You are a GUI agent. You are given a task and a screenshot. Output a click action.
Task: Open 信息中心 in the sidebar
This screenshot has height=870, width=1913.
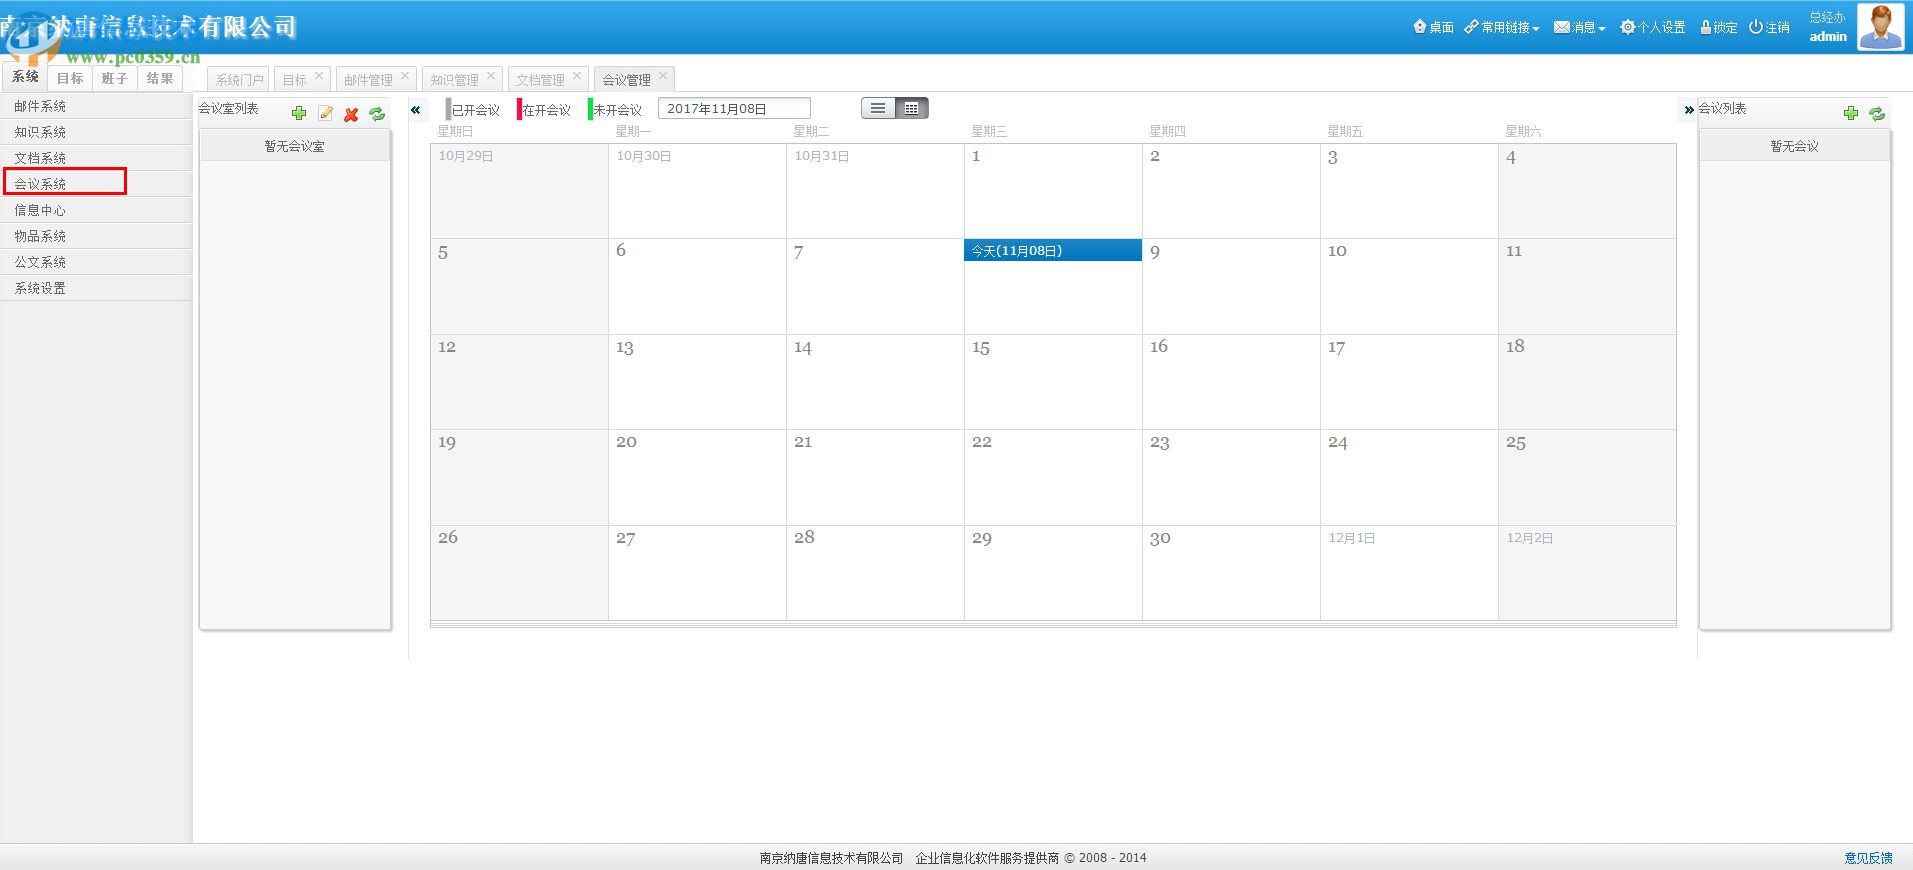click(96, 210)
